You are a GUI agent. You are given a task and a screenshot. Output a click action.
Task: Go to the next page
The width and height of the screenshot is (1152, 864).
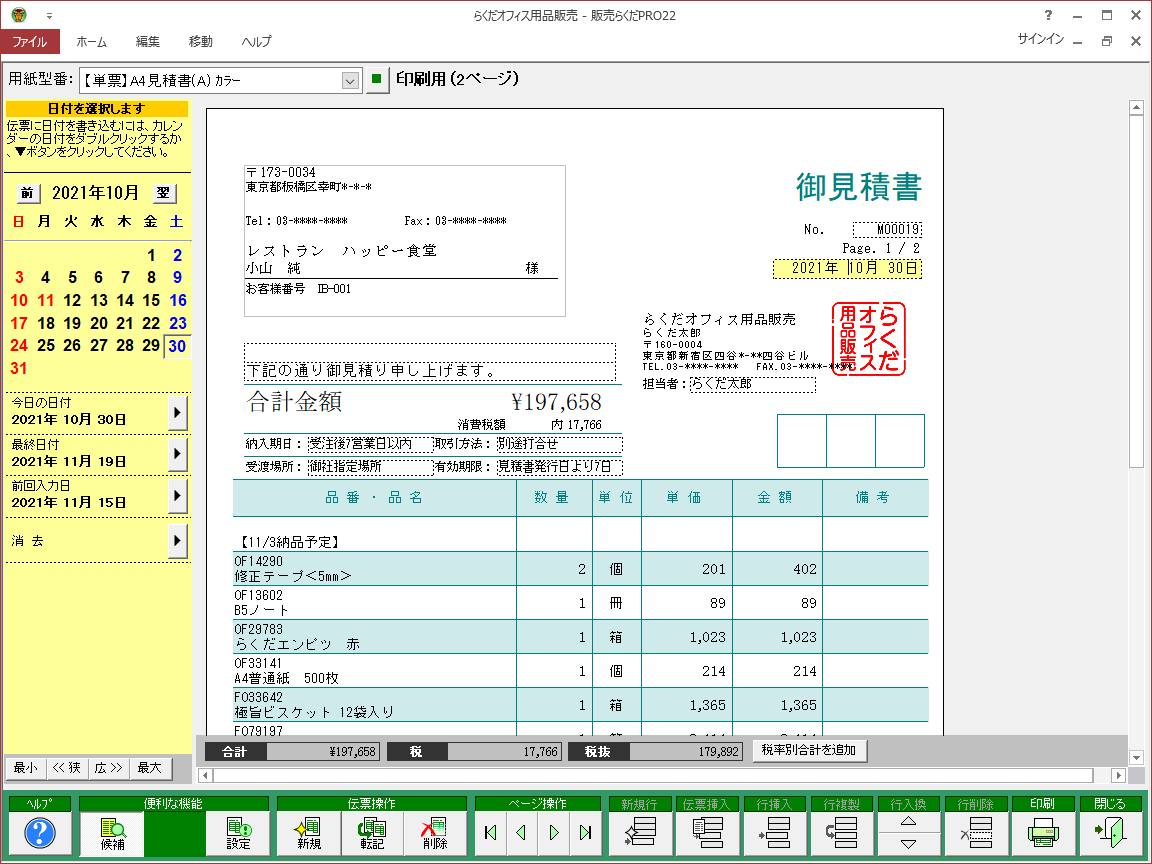coord(554,832)
